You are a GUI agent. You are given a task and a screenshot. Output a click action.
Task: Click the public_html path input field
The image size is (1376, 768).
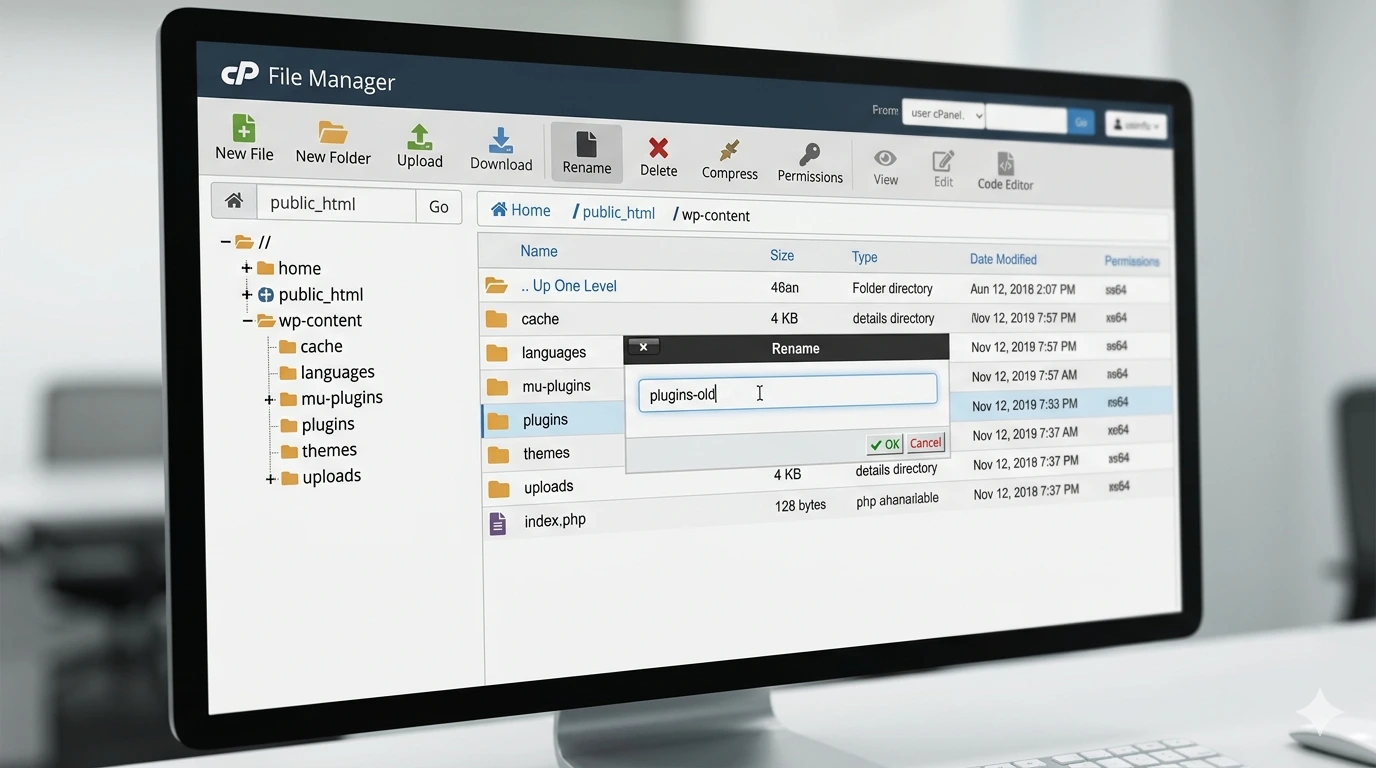tap(336, 204)
